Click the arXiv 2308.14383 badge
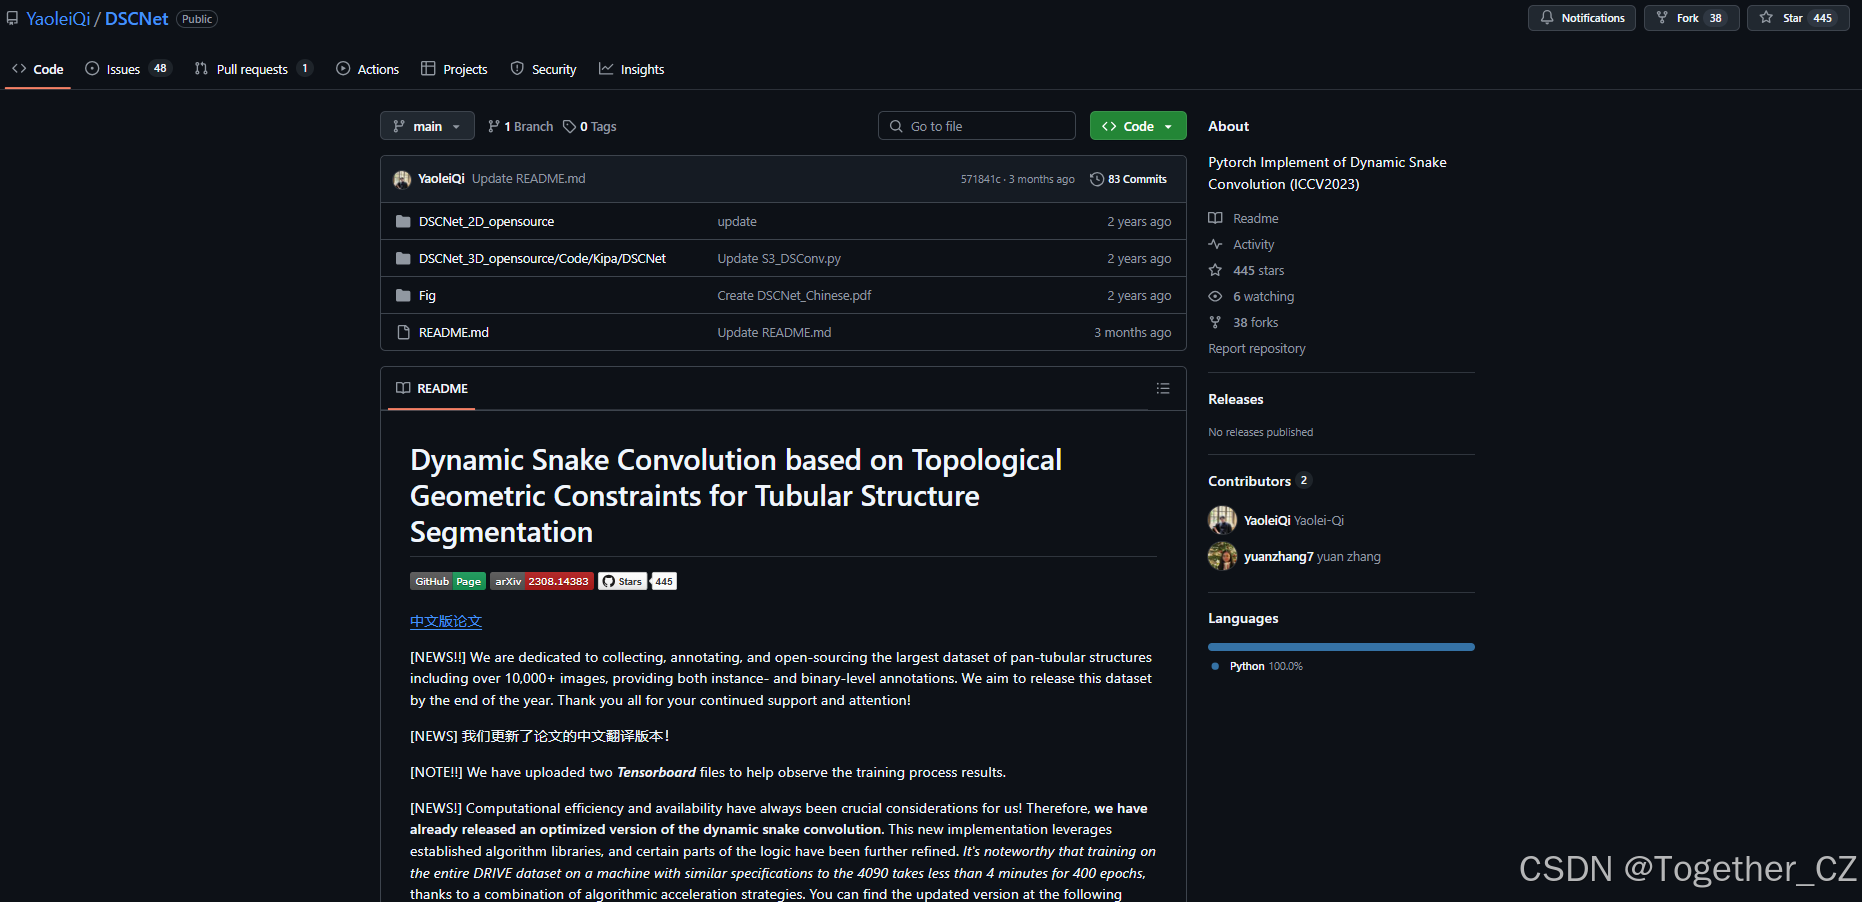Image resolution: width=1862 pixels, height=902 pixels. point(541,581)
